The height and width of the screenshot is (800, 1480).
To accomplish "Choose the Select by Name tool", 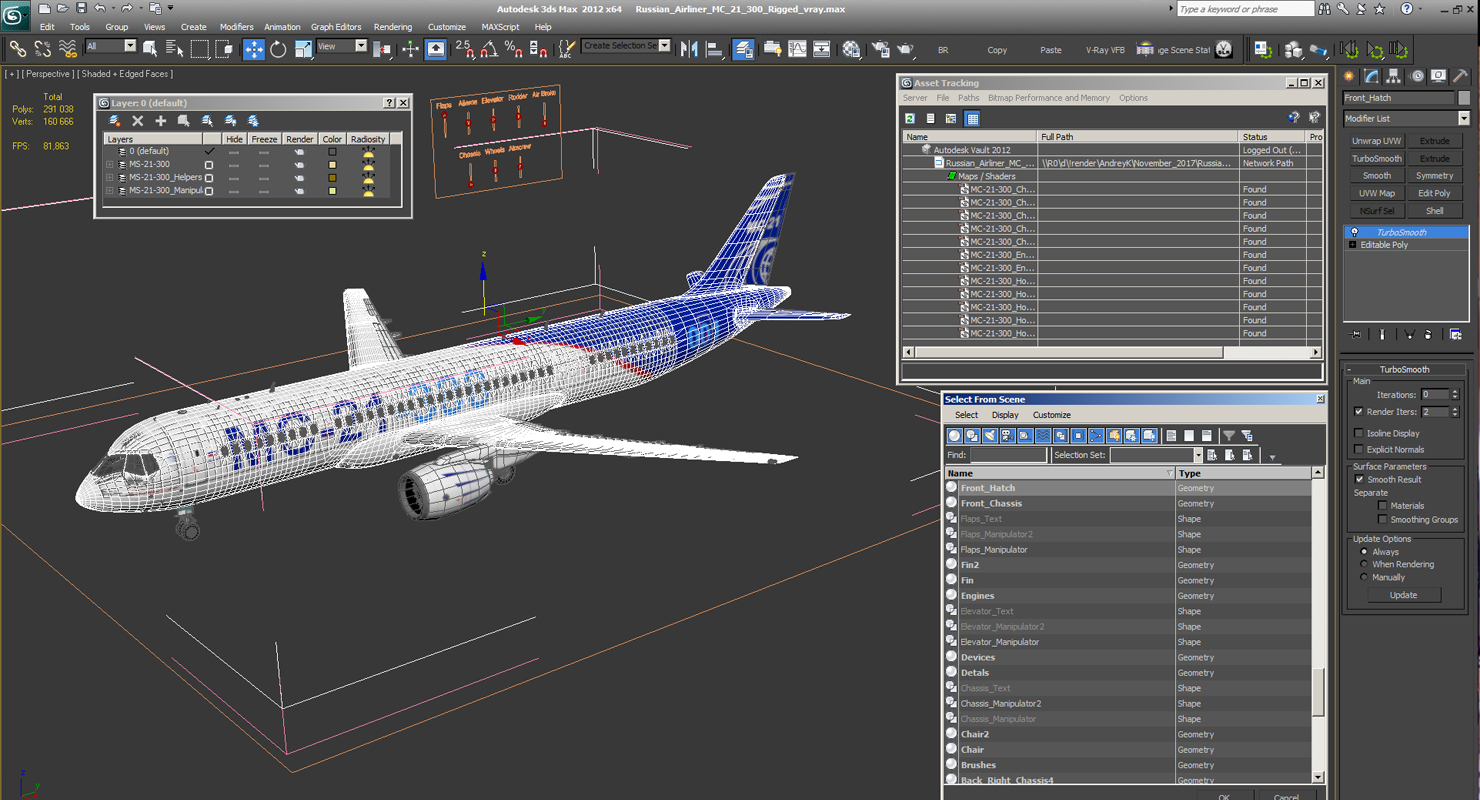I will 174,48.
